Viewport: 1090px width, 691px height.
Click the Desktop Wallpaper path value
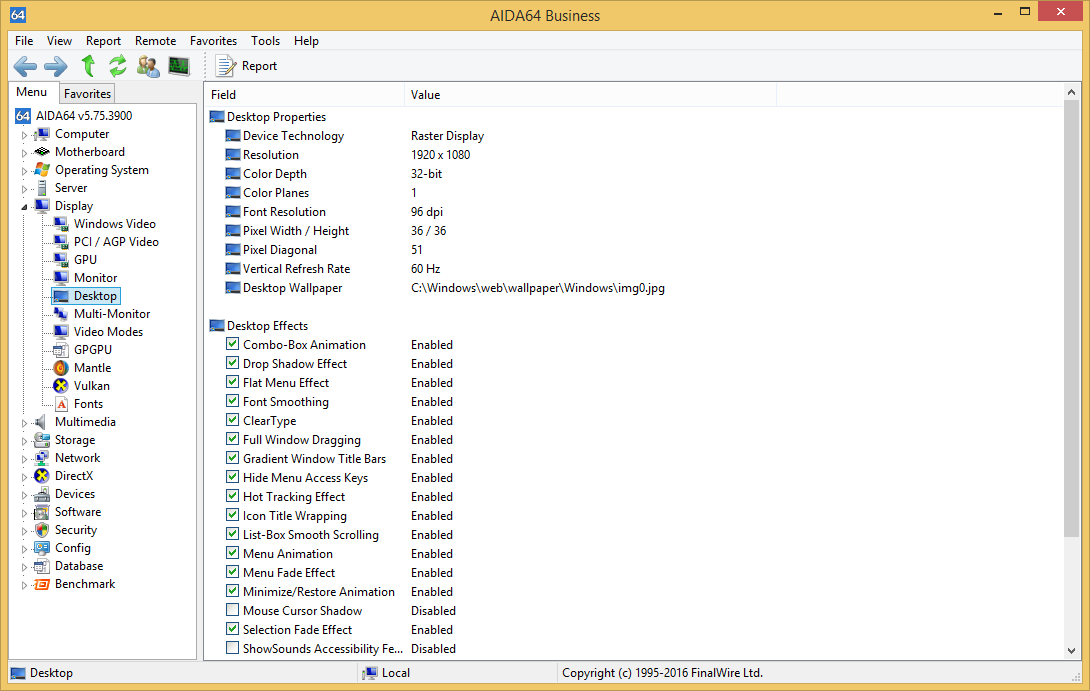[537, 288]
